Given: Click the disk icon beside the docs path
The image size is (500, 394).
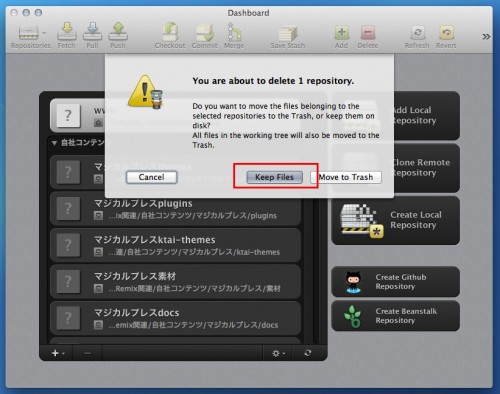Looking at the screenshot, I should 98,325.
